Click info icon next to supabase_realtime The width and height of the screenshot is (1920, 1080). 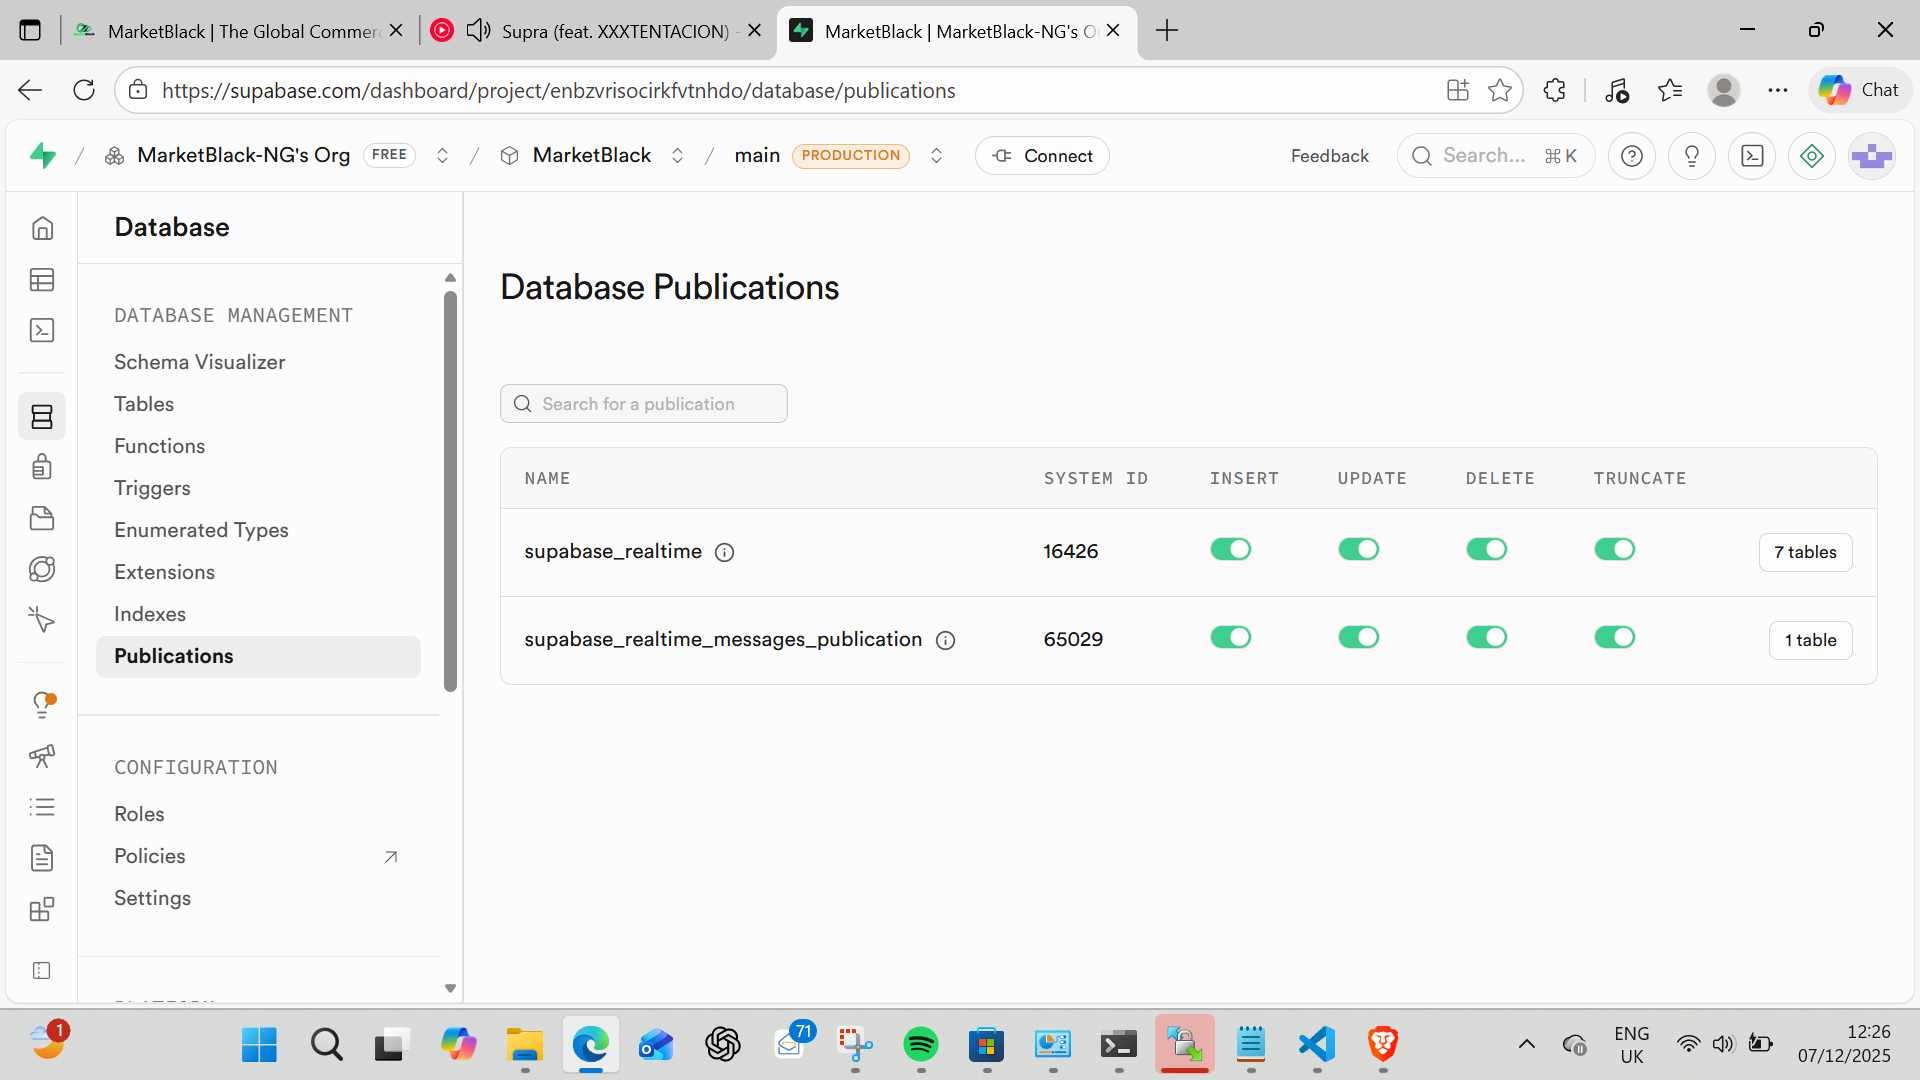(725, 553)
